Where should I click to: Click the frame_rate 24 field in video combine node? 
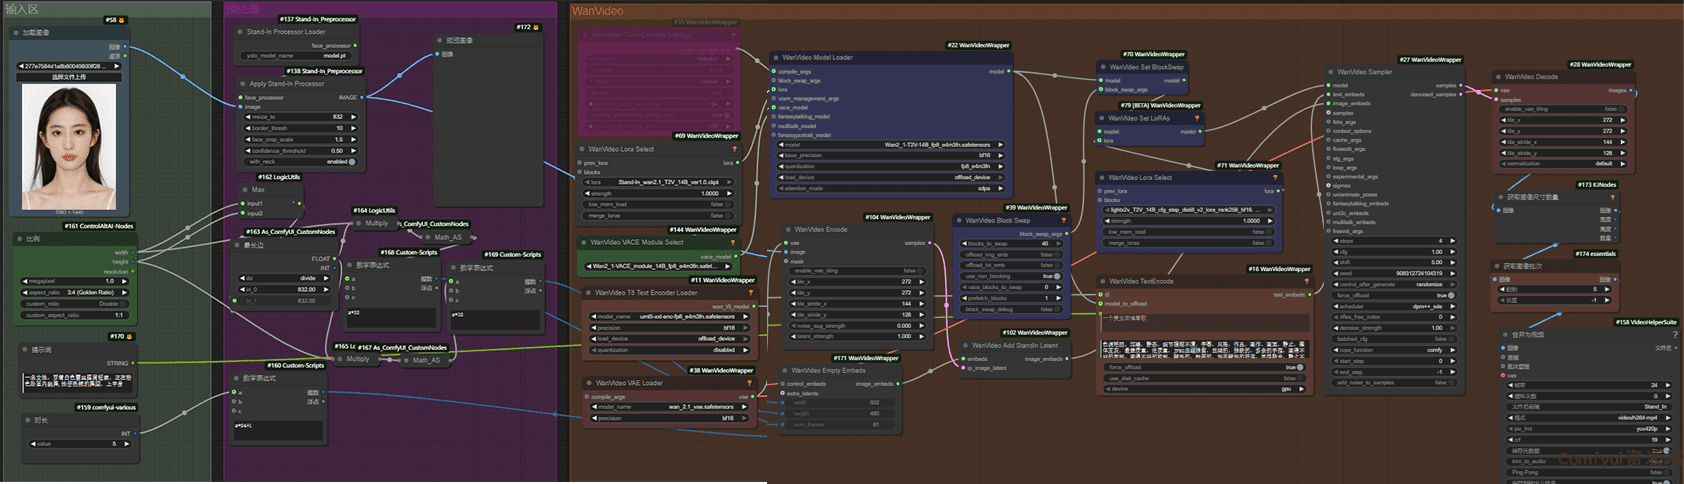[1589, 385]
